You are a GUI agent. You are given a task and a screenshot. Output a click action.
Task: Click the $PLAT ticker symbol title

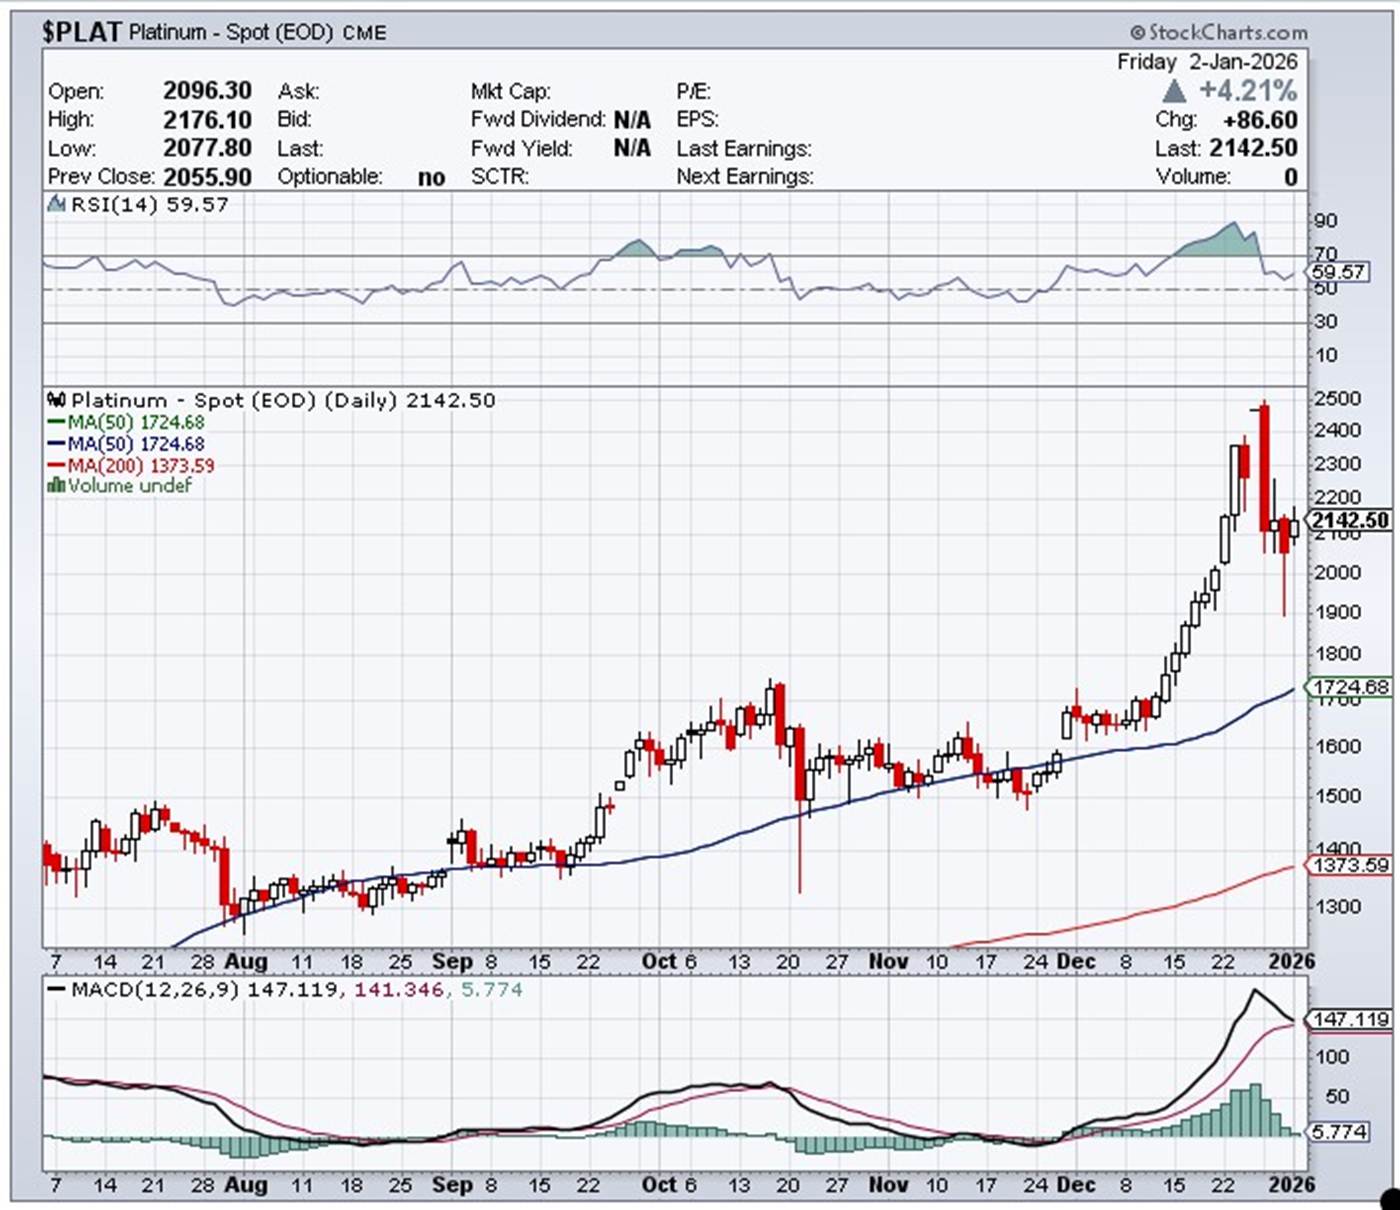(81, 32)
